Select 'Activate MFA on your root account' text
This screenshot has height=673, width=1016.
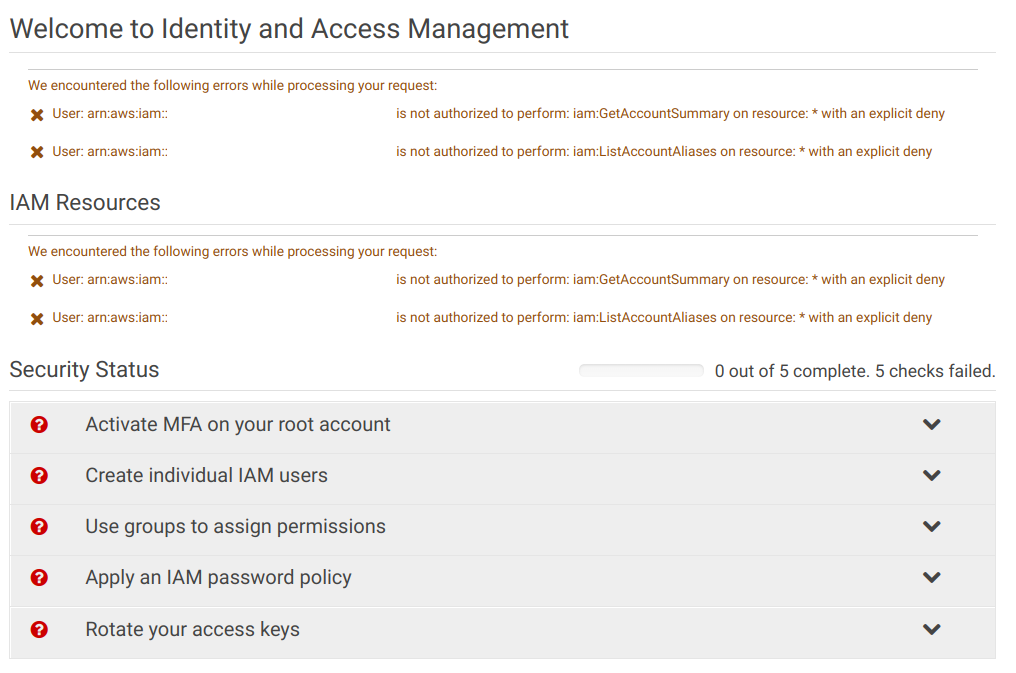[x=238, y=424]
